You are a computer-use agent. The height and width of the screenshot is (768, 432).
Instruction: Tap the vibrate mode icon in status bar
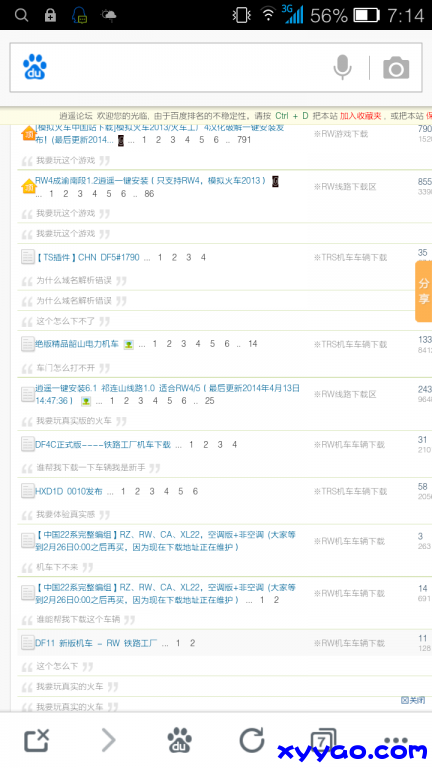tap(241, 15)
